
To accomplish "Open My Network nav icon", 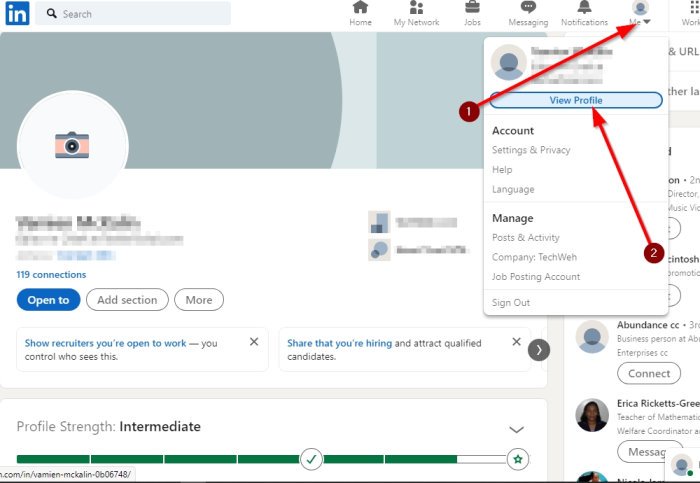I will [416, 8].
